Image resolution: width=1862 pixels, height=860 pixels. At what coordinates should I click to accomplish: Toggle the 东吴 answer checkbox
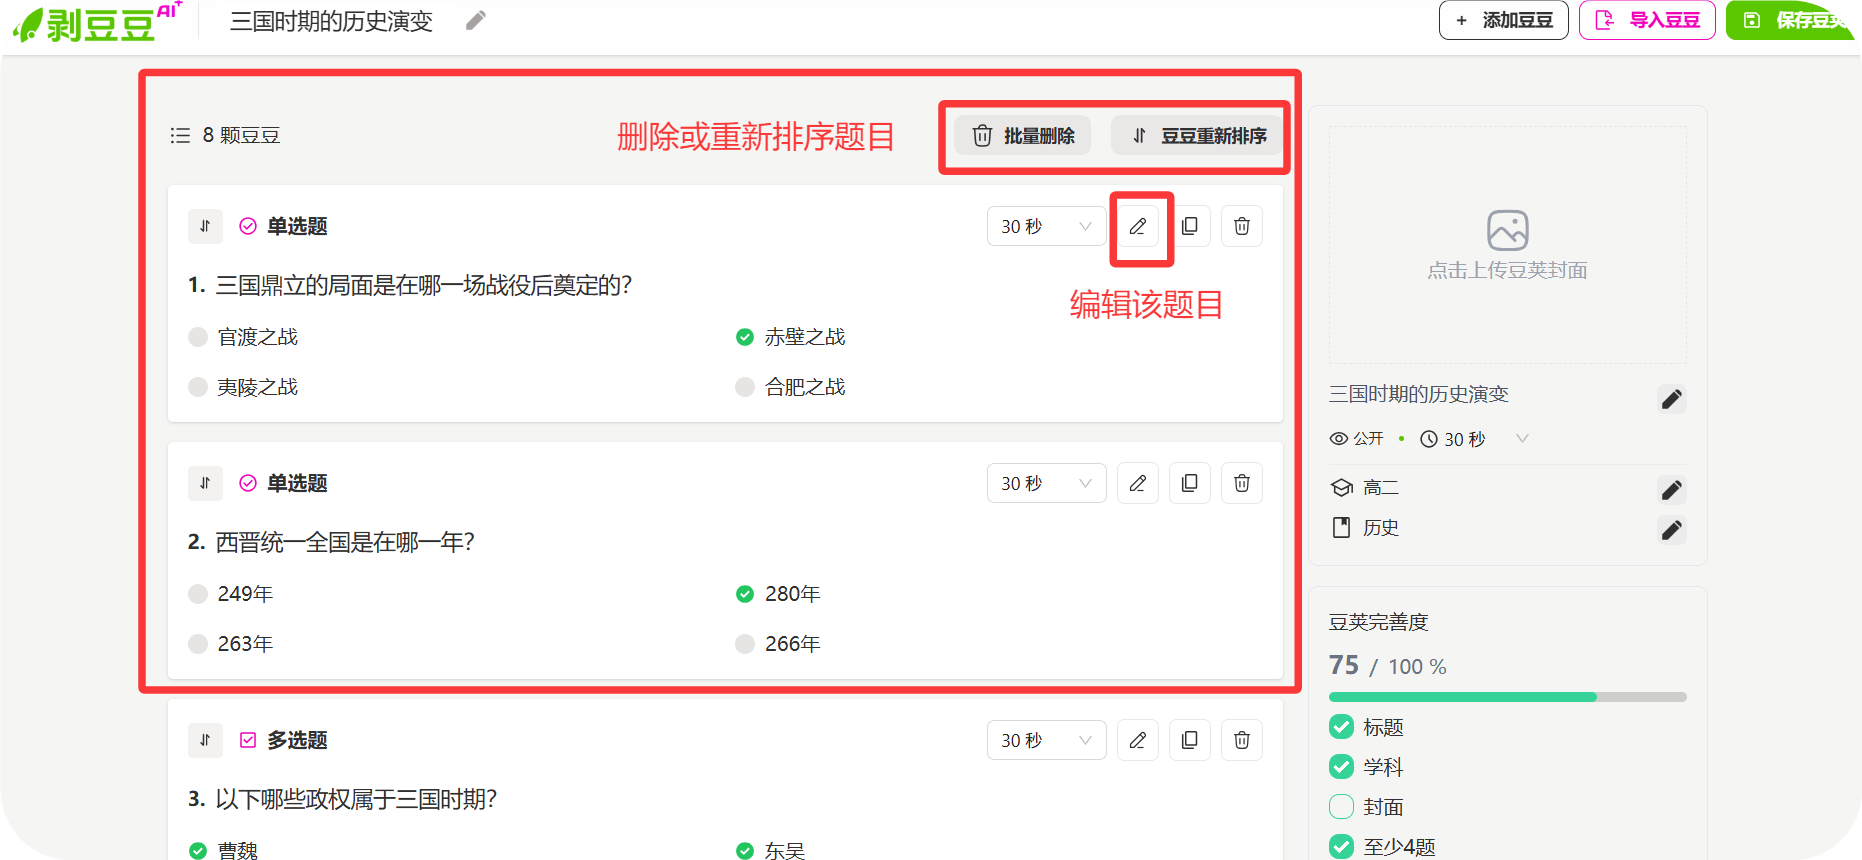(745, 851)
